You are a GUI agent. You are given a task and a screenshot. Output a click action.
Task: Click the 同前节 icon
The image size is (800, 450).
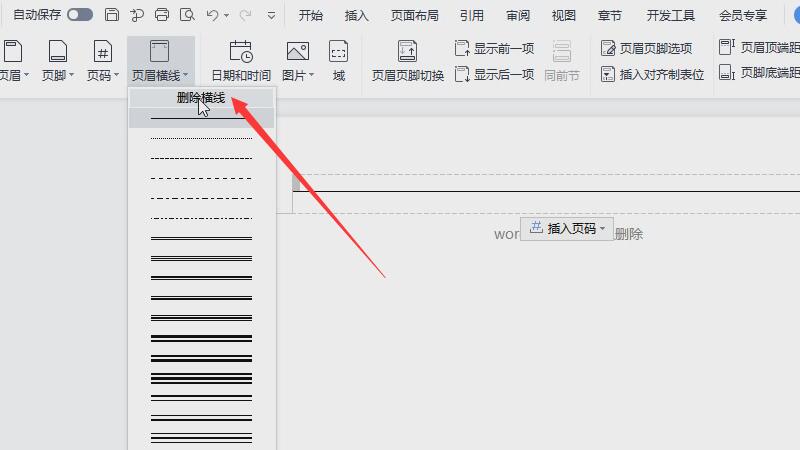pyautogui.click(x=561, y=52)
